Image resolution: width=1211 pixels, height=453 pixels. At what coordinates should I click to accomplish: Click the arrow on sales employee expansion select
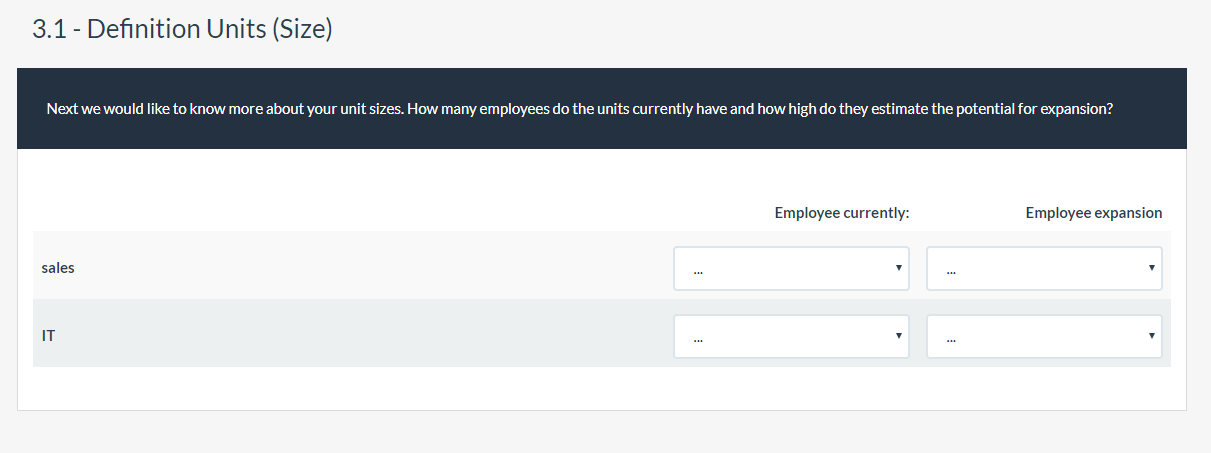pyautogui.click(x=1151, y=268)
